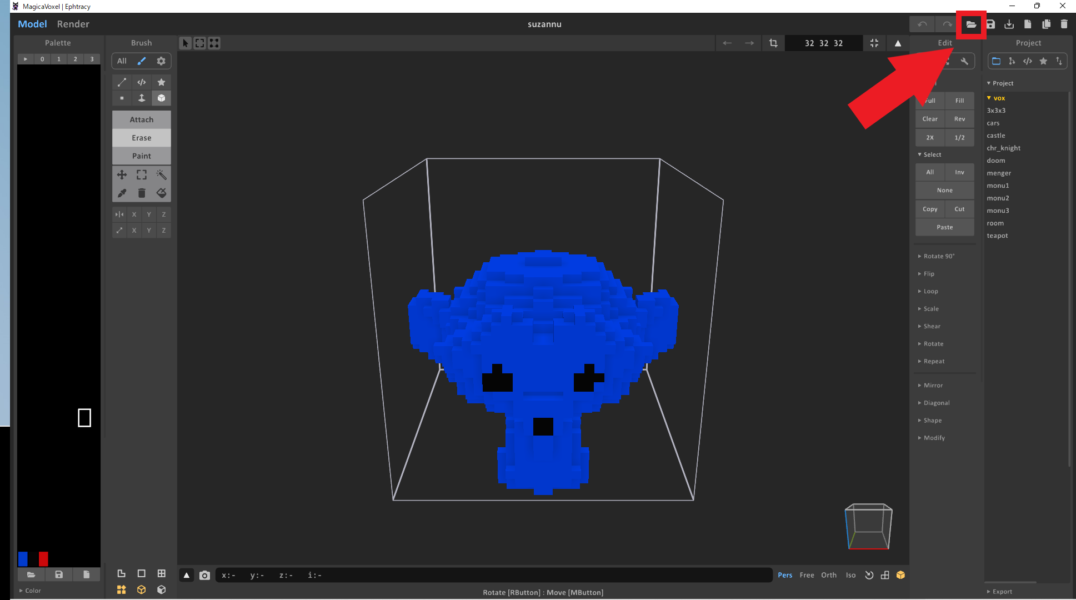Screen dimensions: 1076x600
Task: Select the Voxel dot brush mode
Action: 122,98
